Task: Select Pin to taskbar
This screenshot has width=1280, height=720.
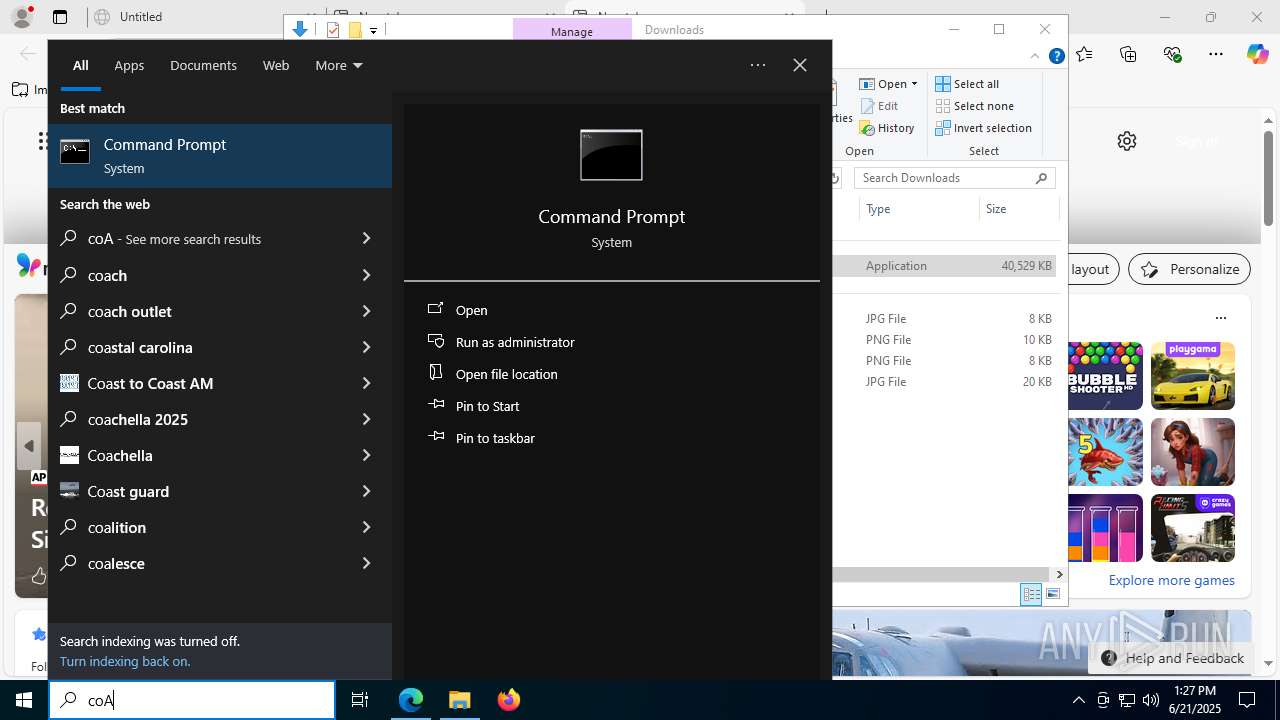Action: (x=495, y=438)
